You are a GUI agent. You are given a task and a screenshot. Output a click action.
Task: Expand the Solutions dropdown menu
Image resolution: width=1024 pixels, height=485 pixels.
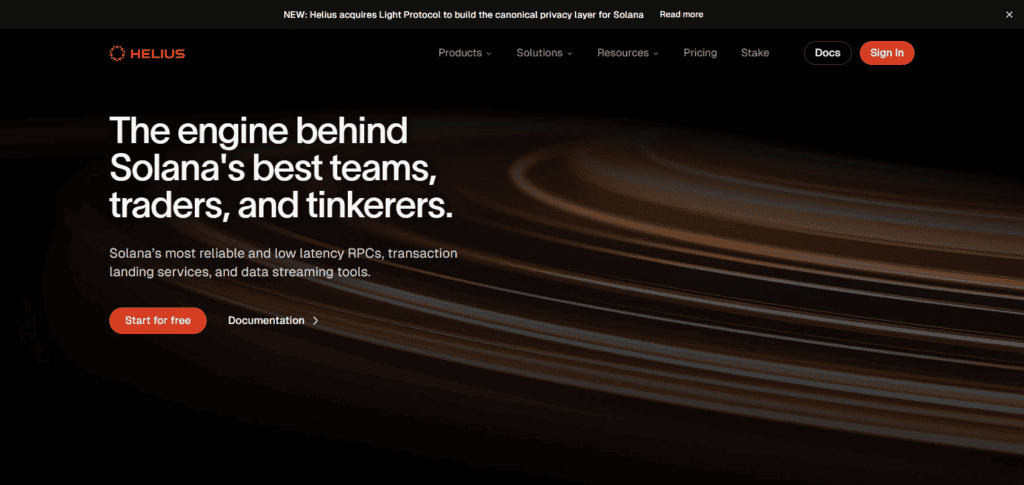545,53
